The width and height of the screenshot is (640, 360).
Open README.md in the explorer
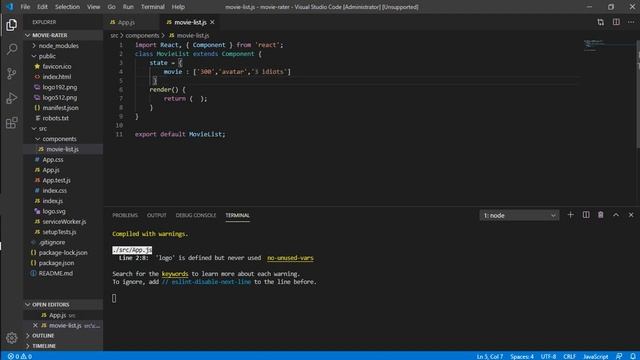click(63, 273)
